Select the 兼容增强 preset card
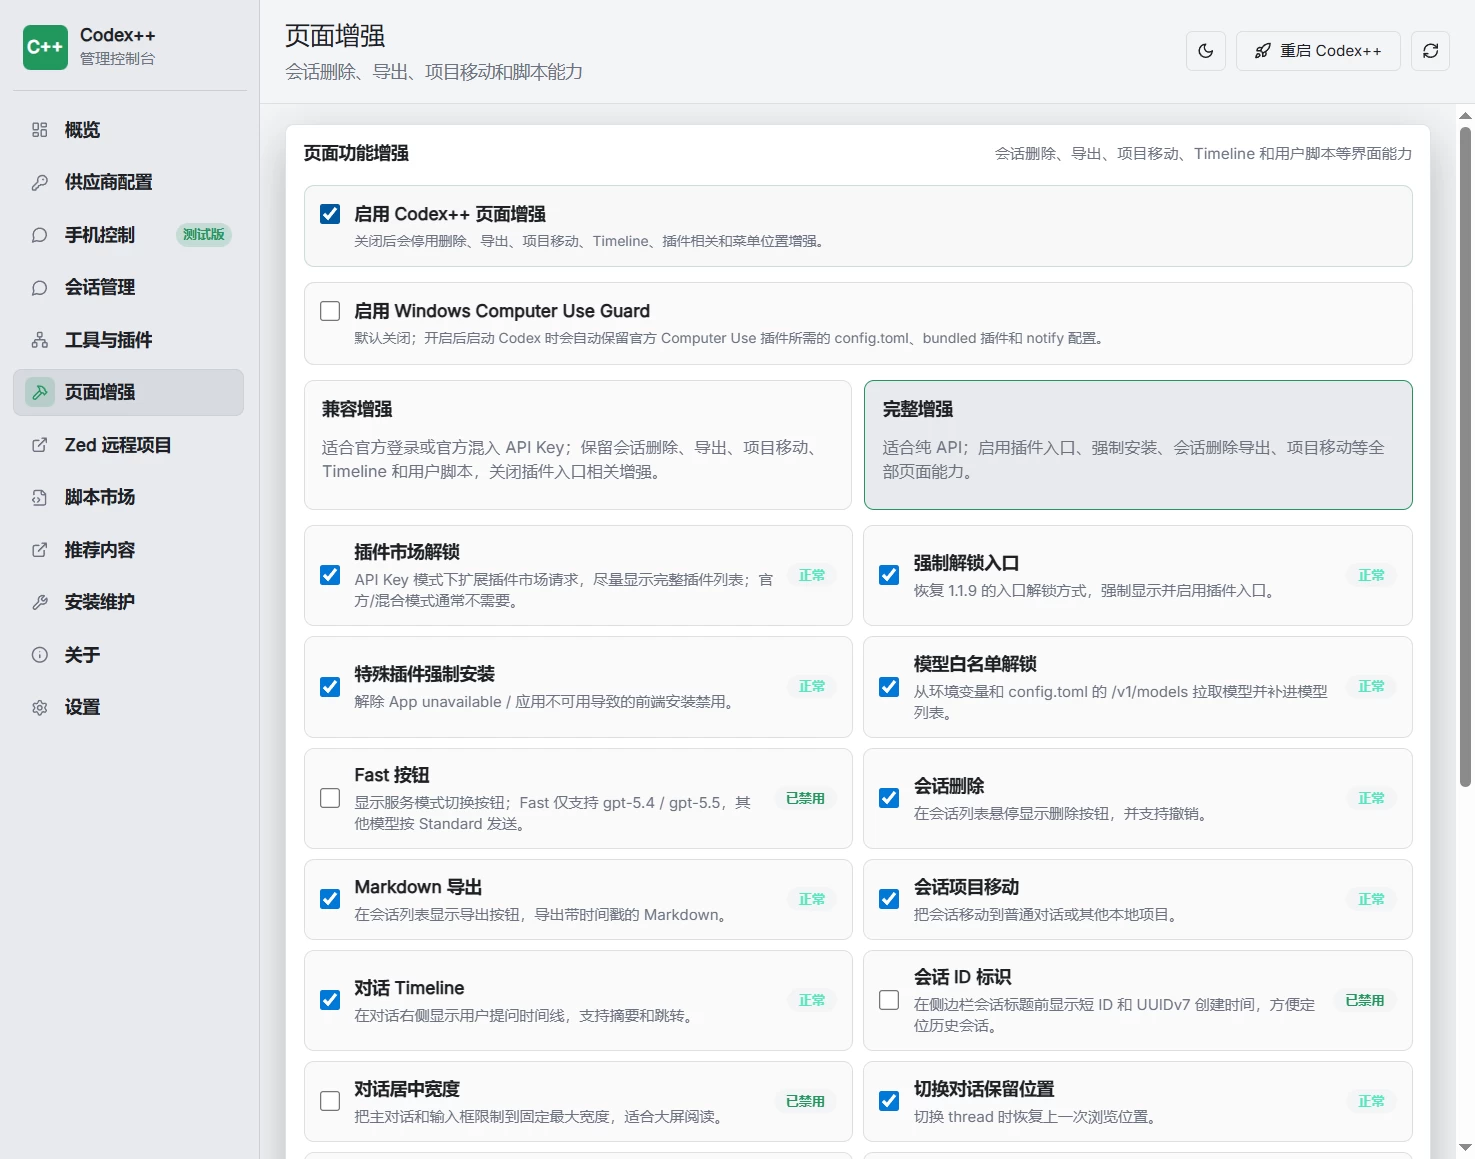This screenshot has width=1475, height=1159. 578,445
